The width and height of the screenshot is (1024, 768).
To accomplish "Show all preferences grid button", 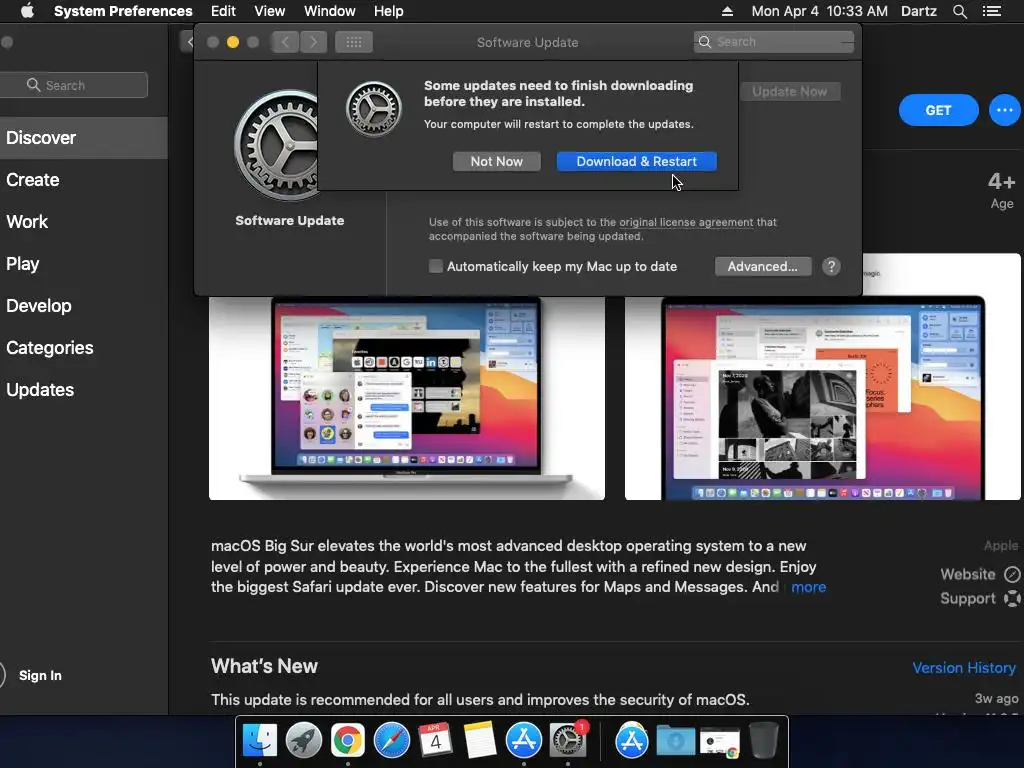I will pos(354,42).
